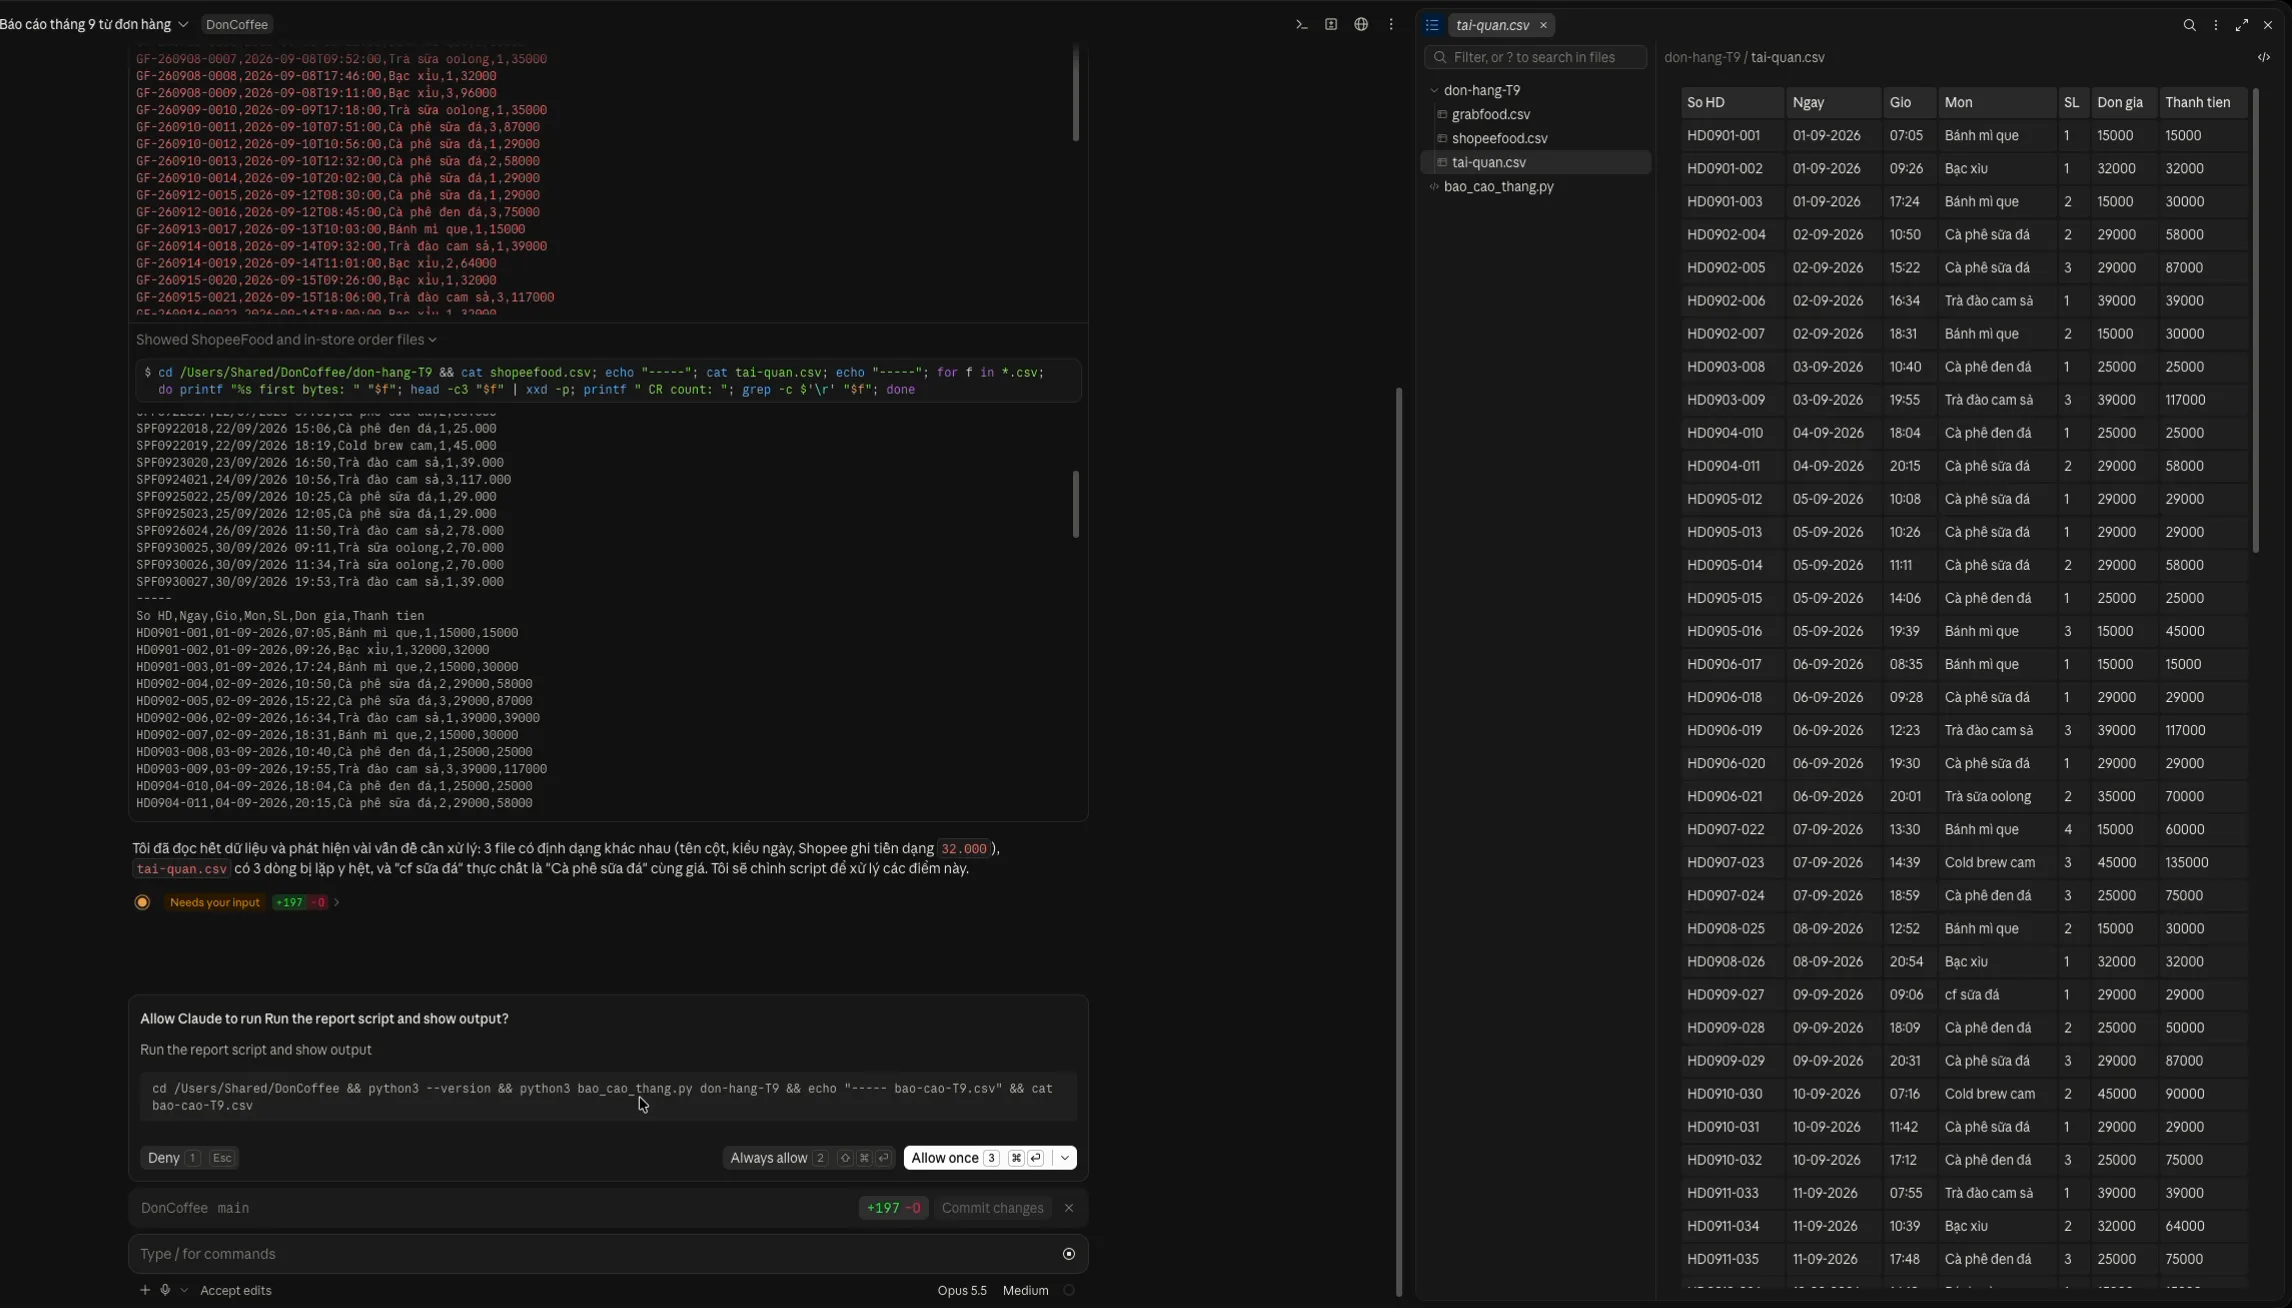The height and width of the screenshot is (1308, 2292).
Task: Click the CSV table vertical scrollbar
Action: coord(2255,320)
